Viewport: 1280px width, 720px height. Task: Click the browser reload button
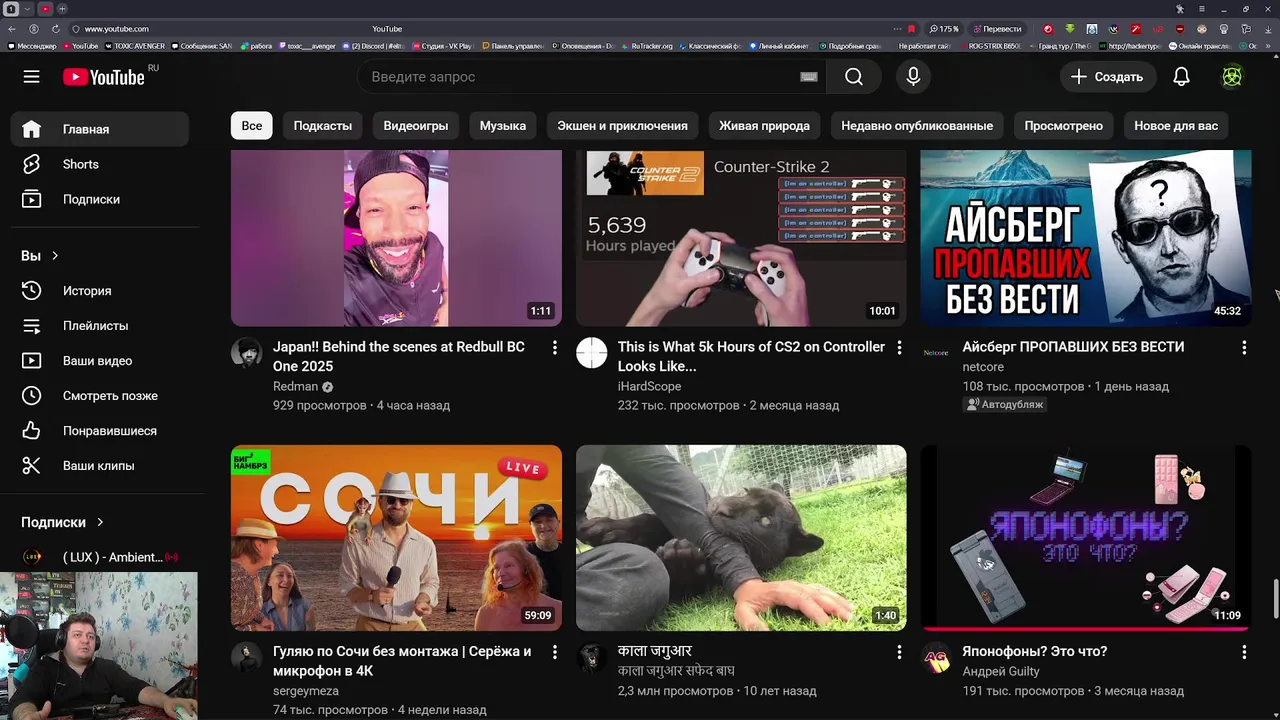point(55,29)
